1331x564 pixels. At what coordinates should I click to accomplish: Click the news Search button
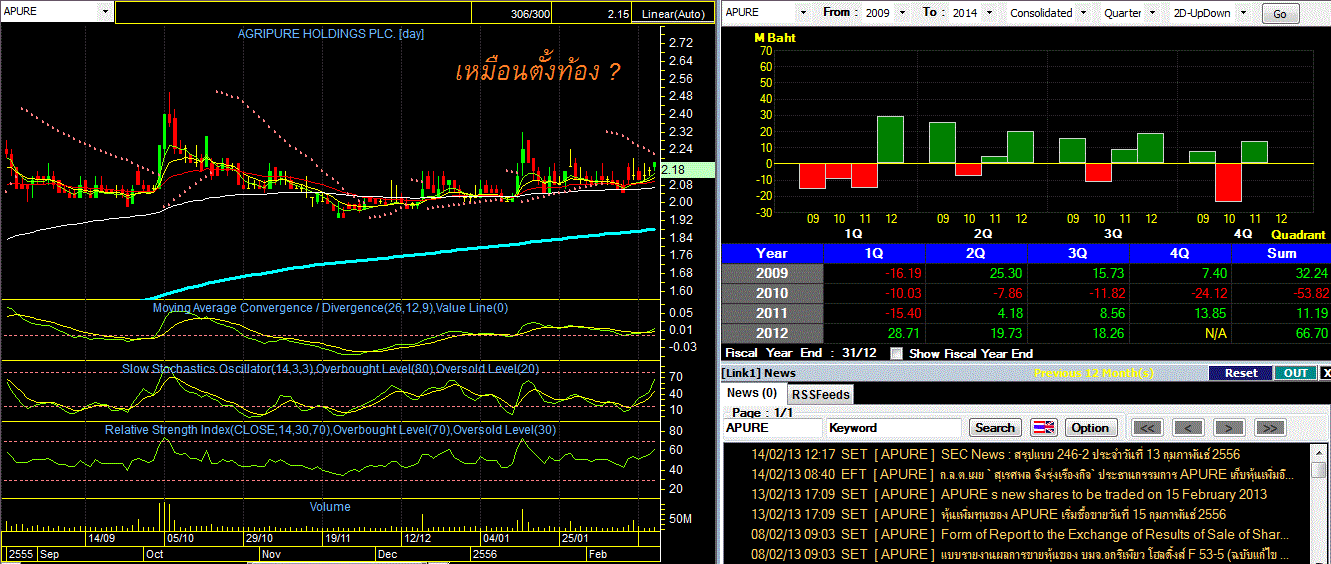(995, 427)
